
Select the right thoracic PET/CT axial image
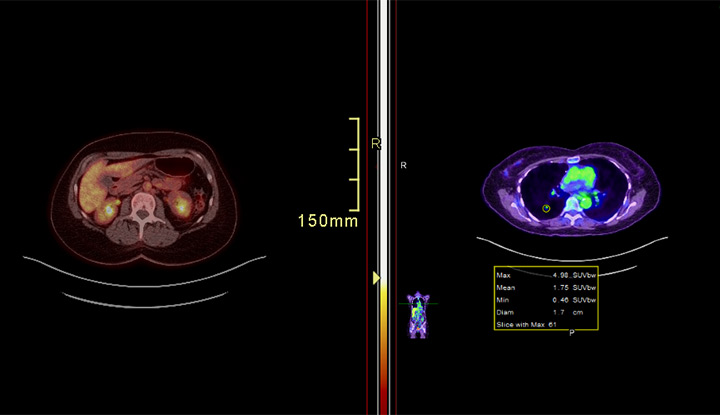(x=571, y=189)
